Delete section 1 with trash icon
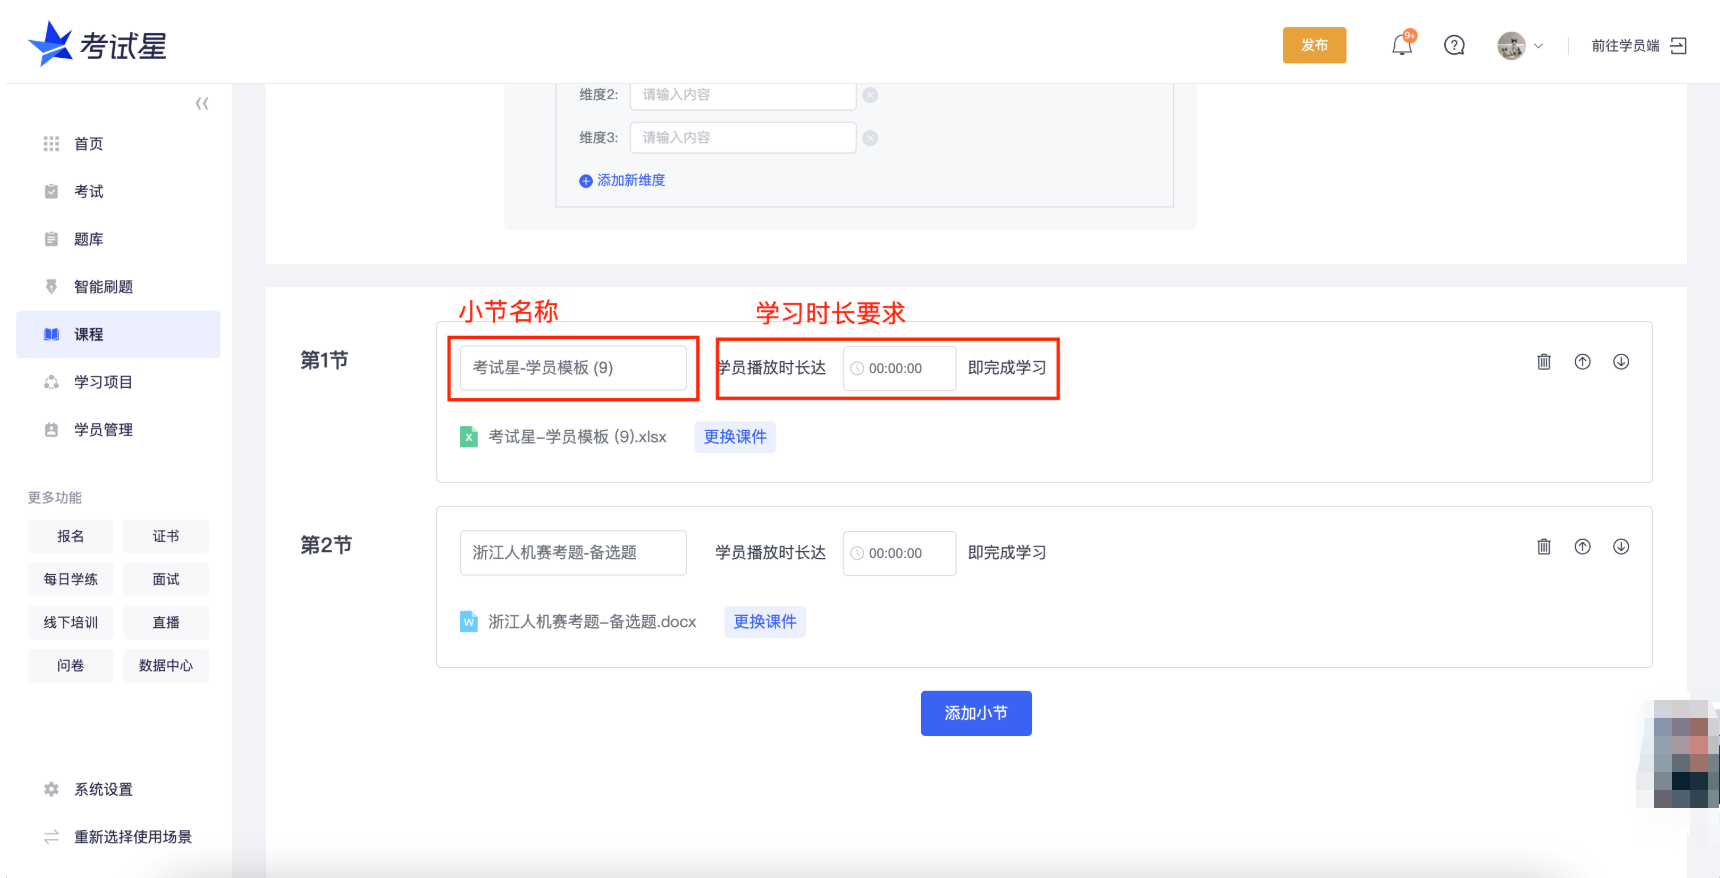This screenshot has height=878, width=1720. 1543,362
